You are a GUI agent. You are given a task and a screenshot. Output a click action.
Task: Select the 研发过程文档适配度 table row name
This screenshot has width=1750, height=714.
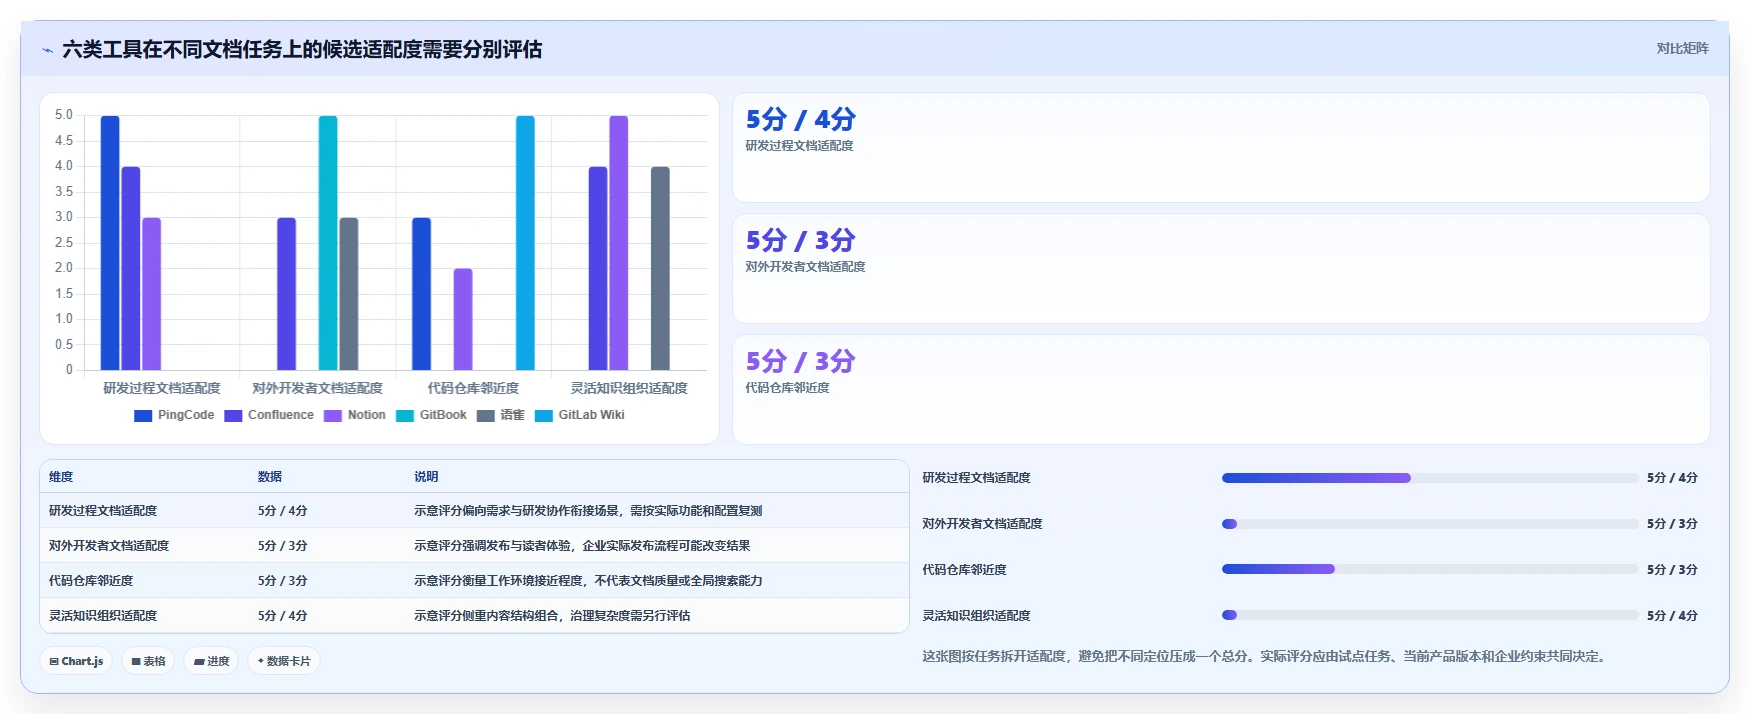[103, 511]
